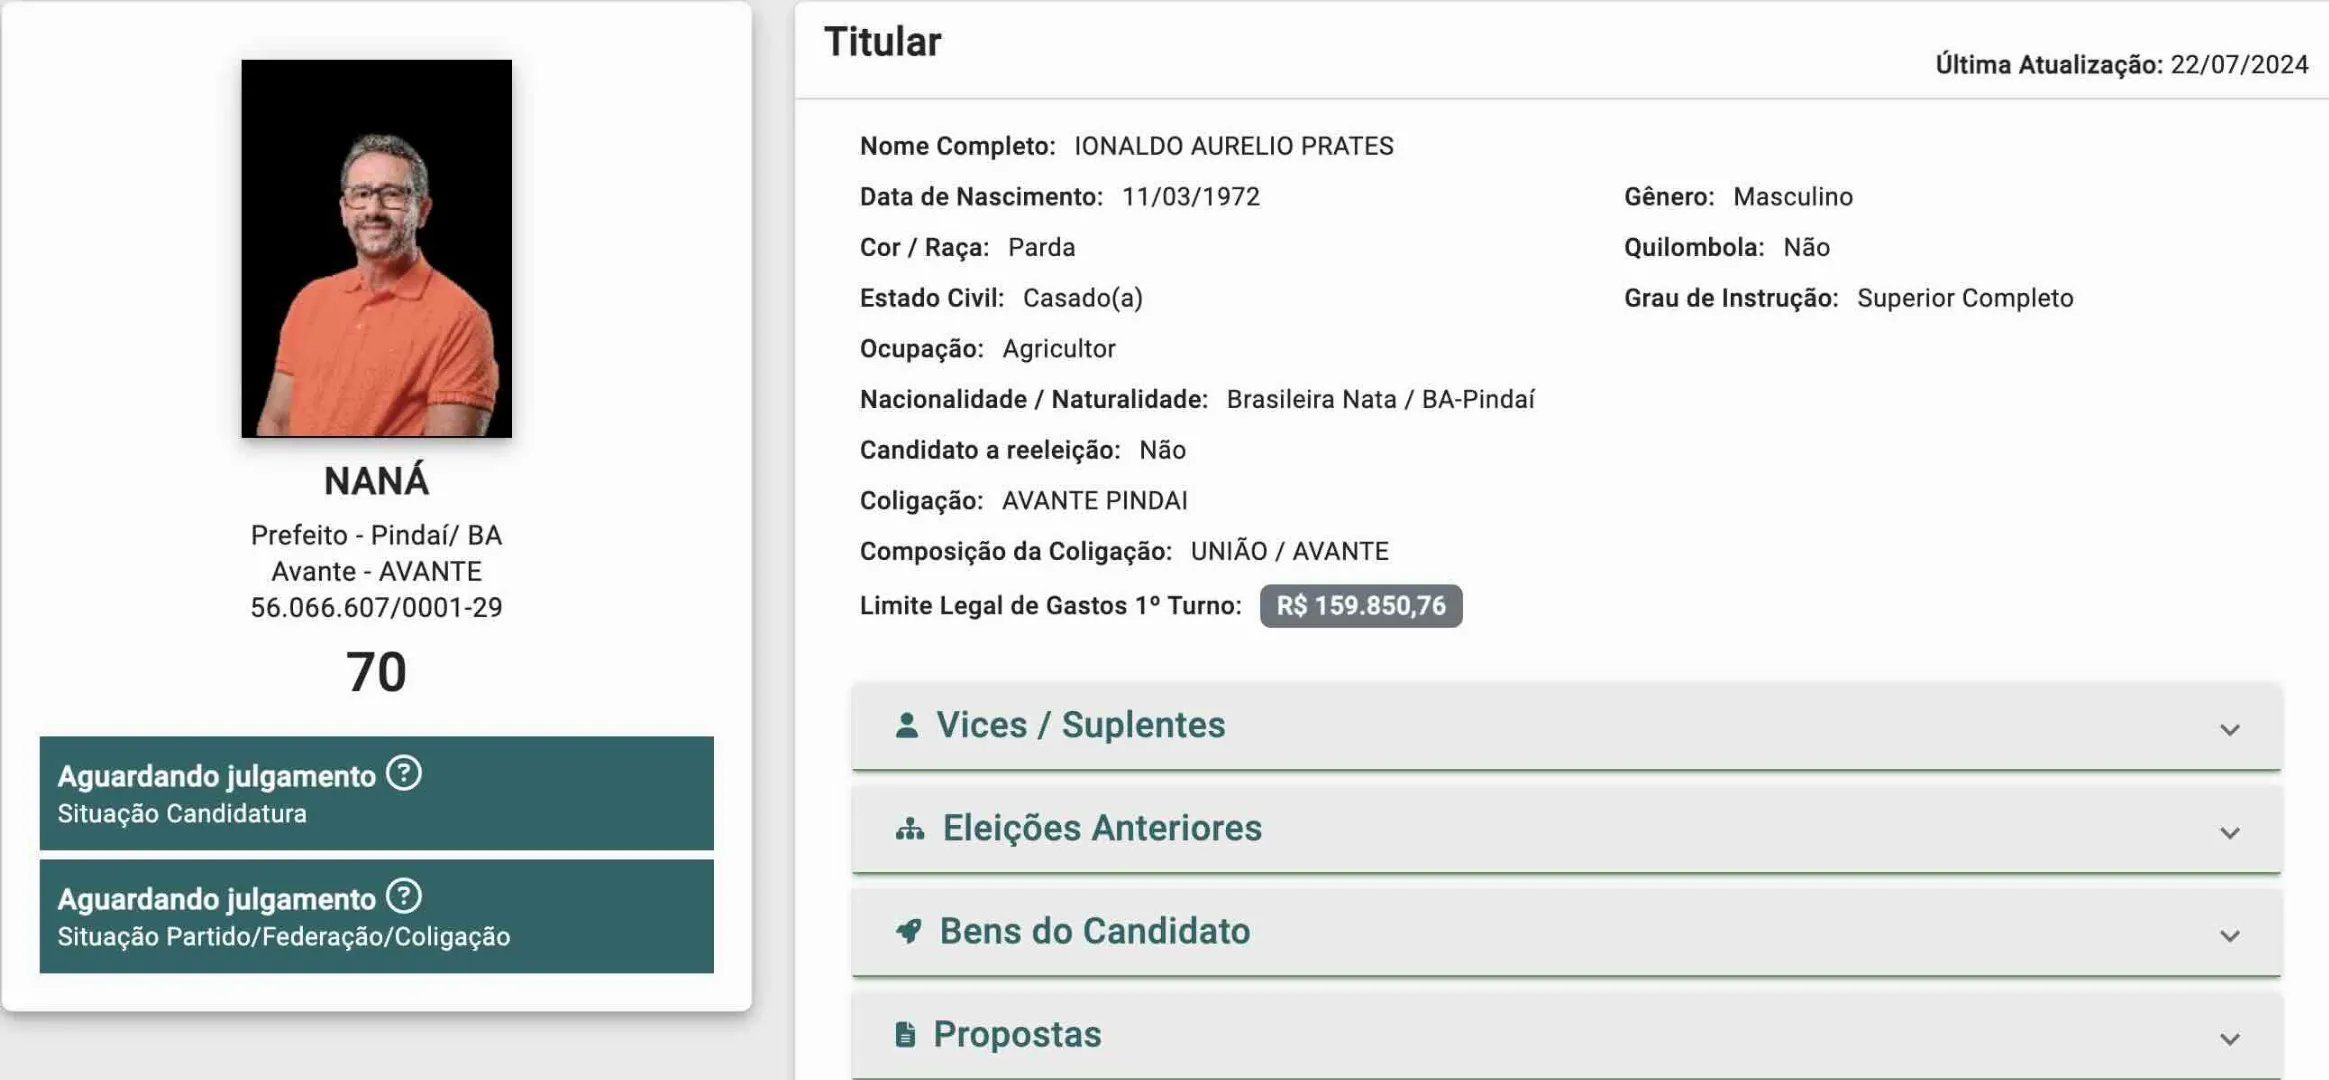The image size is (2329, 1080).
Task: Open help icon for Situação Candidatura
Action: [404, 773]
